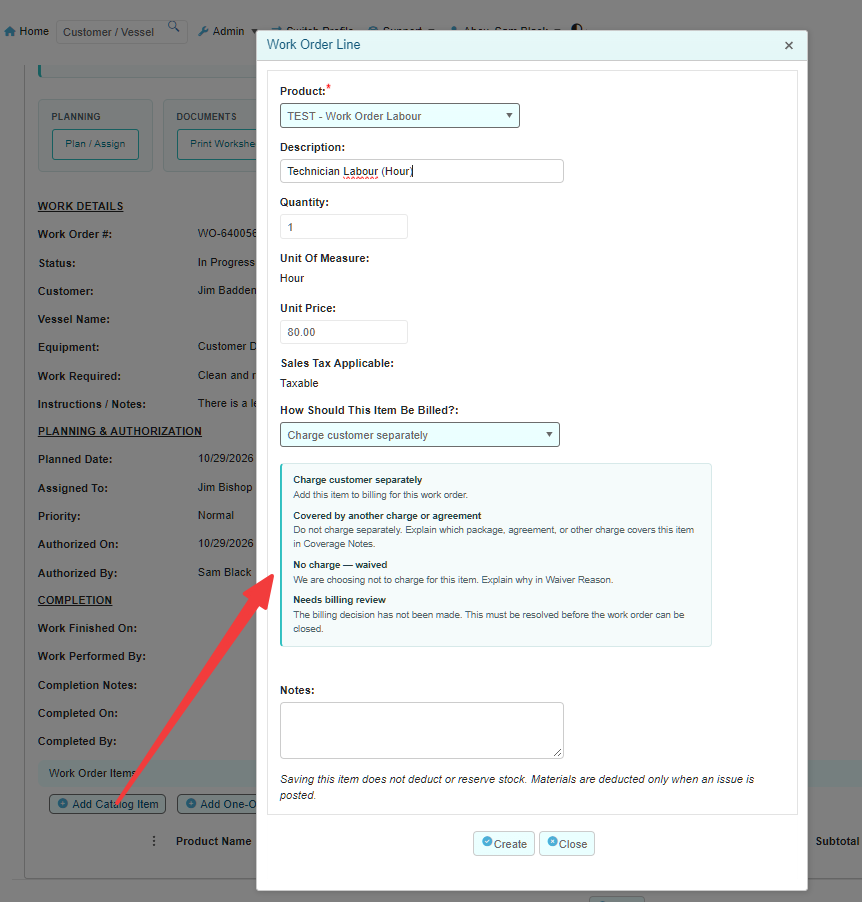Click the No charge — waived heading
The width and height of the screenshot is (862, 902).
pyautogui.click(x=340, y=565)
